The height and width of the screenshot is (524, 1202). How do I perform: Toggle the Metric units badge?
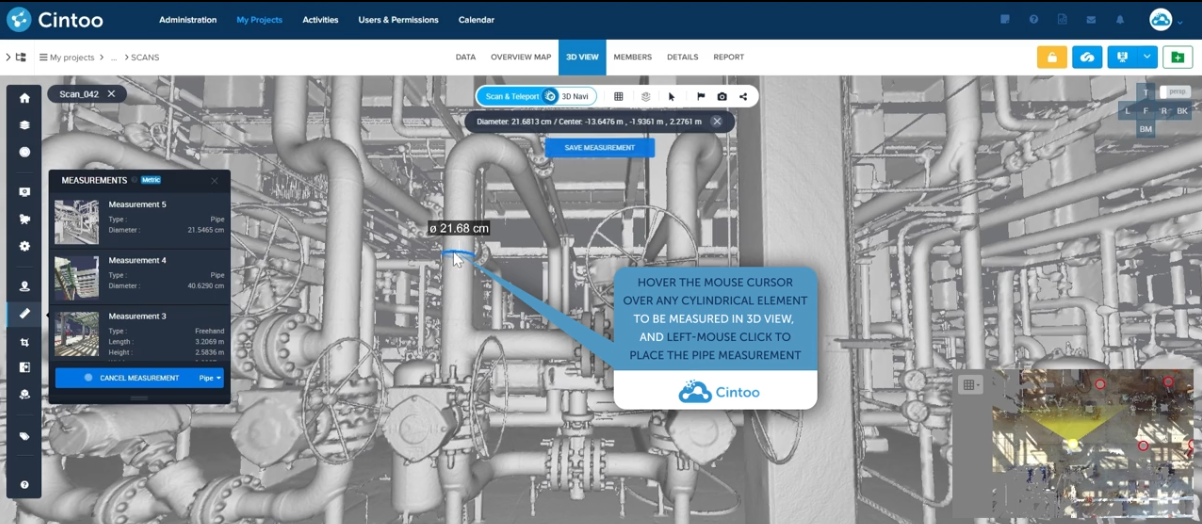[151, 181]
